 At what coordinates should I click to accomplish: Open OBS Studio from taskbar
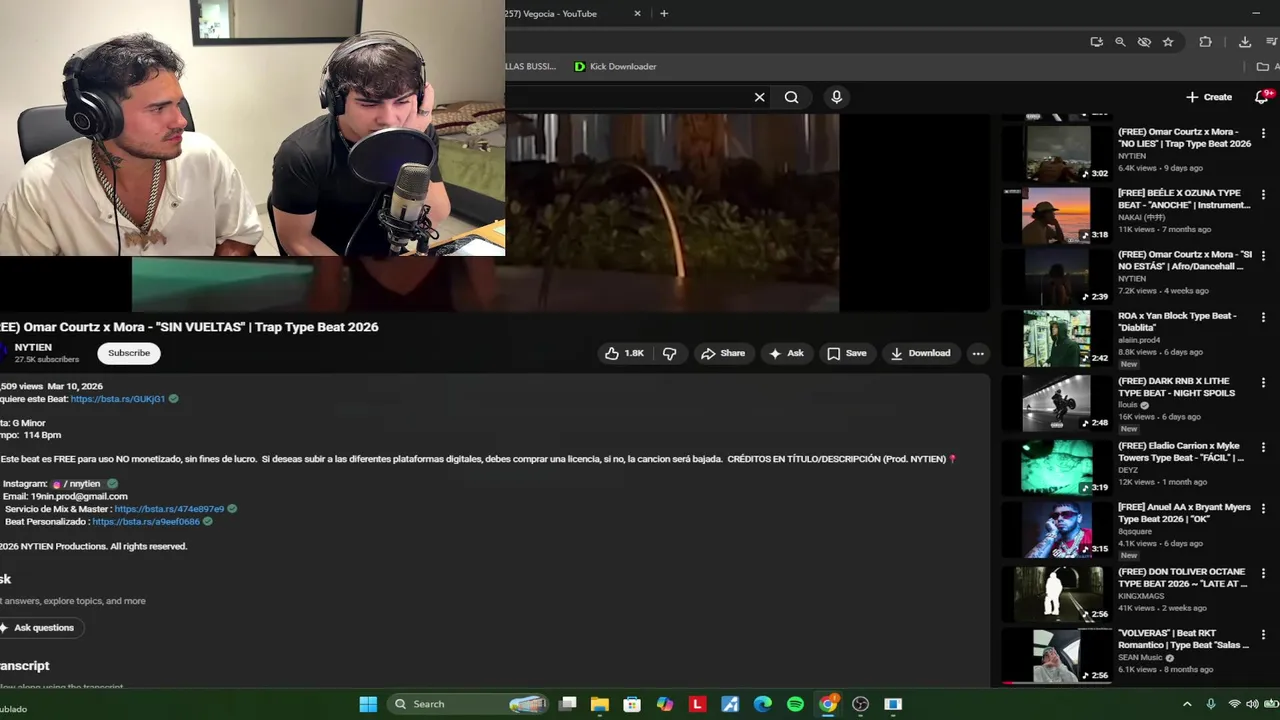pos(860,704)
